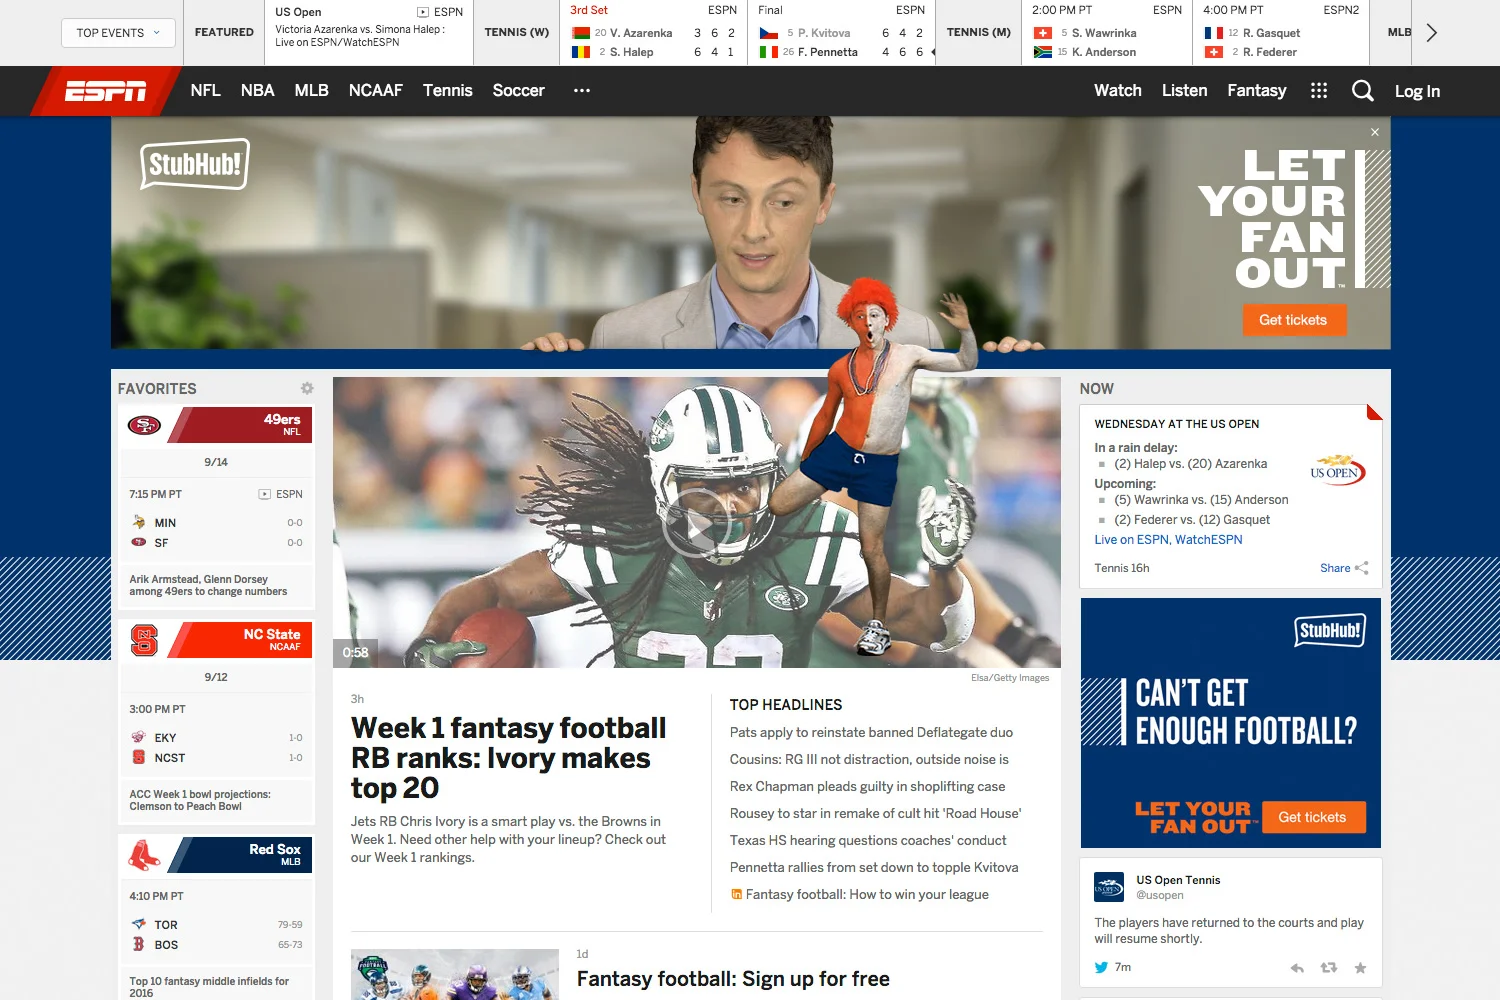Open fantasy football sign-up thumbnail
This screenshot has width=1500, height=1000.
455,974
